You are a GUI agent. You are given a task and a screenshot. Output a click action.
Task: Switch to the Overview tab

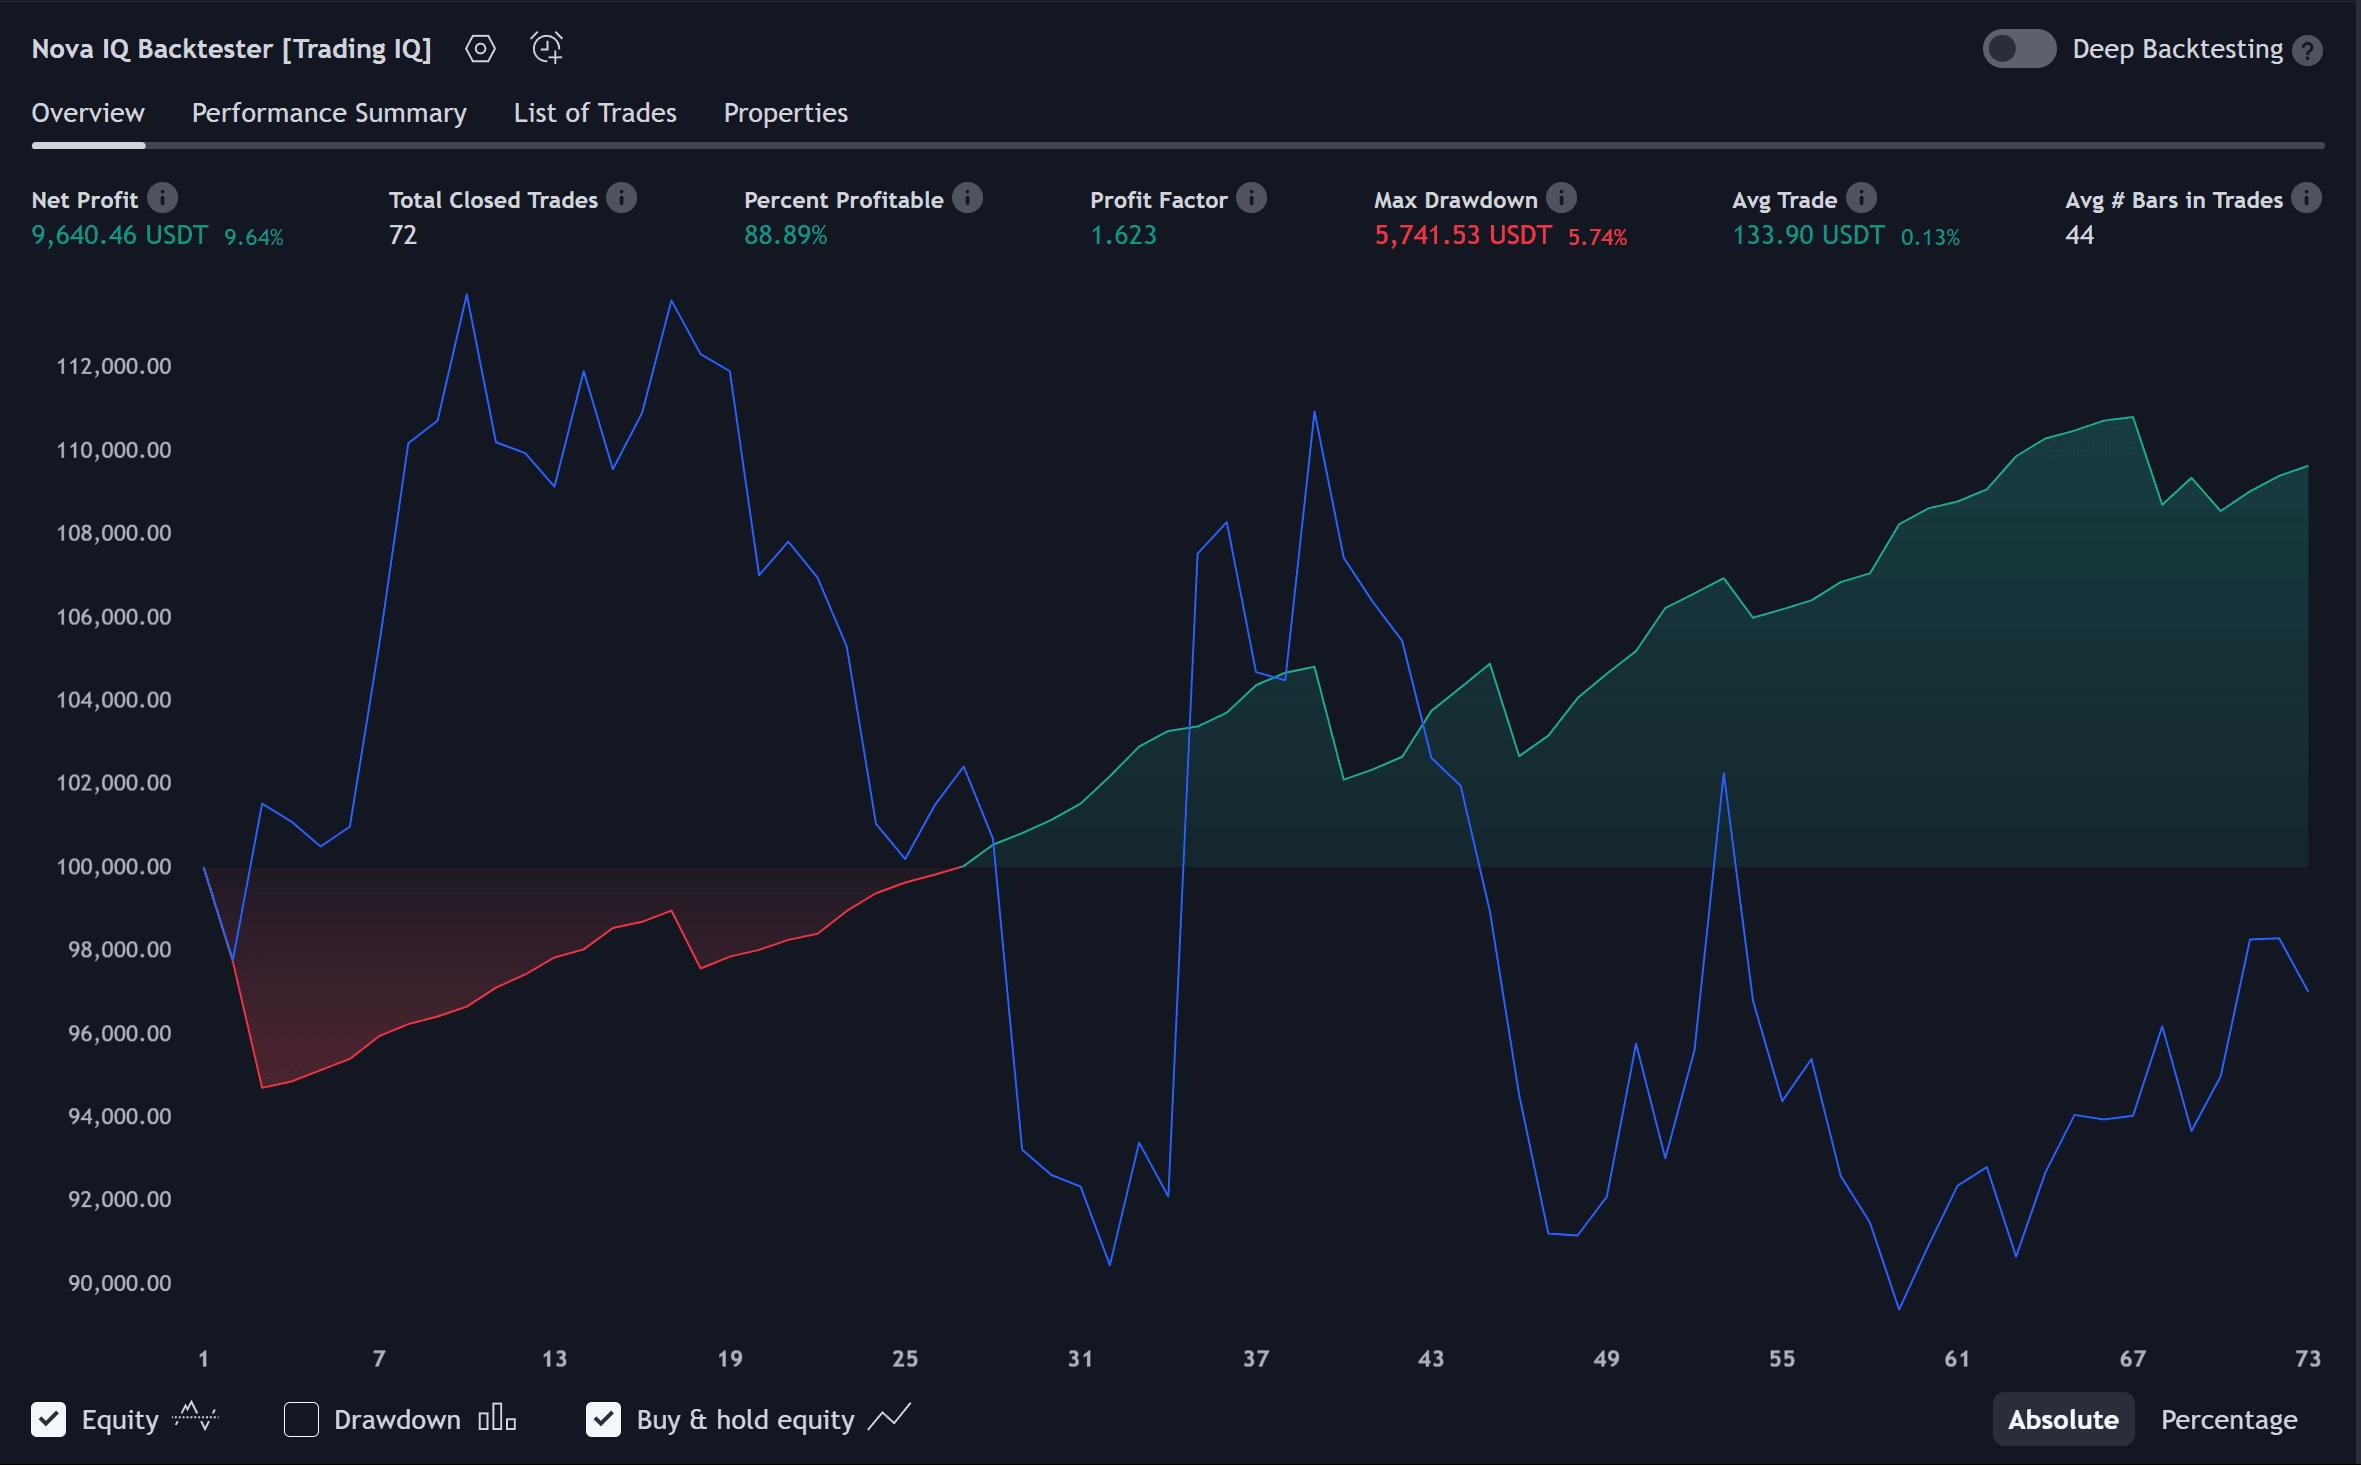88,113
